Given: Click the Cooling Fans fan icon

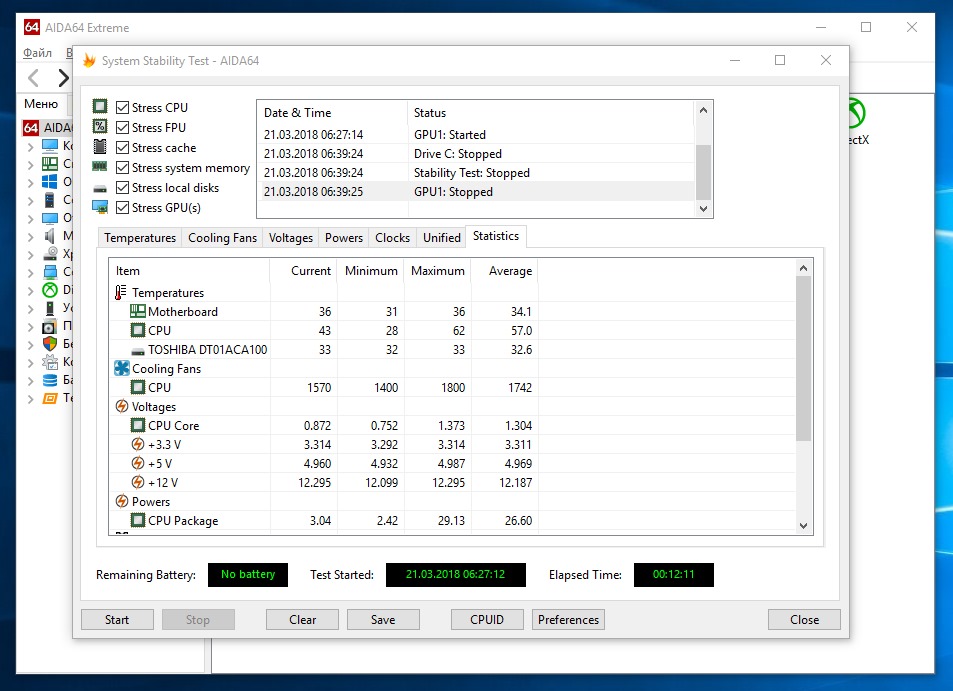Looking at the screenshot, I should click(122, 368).
